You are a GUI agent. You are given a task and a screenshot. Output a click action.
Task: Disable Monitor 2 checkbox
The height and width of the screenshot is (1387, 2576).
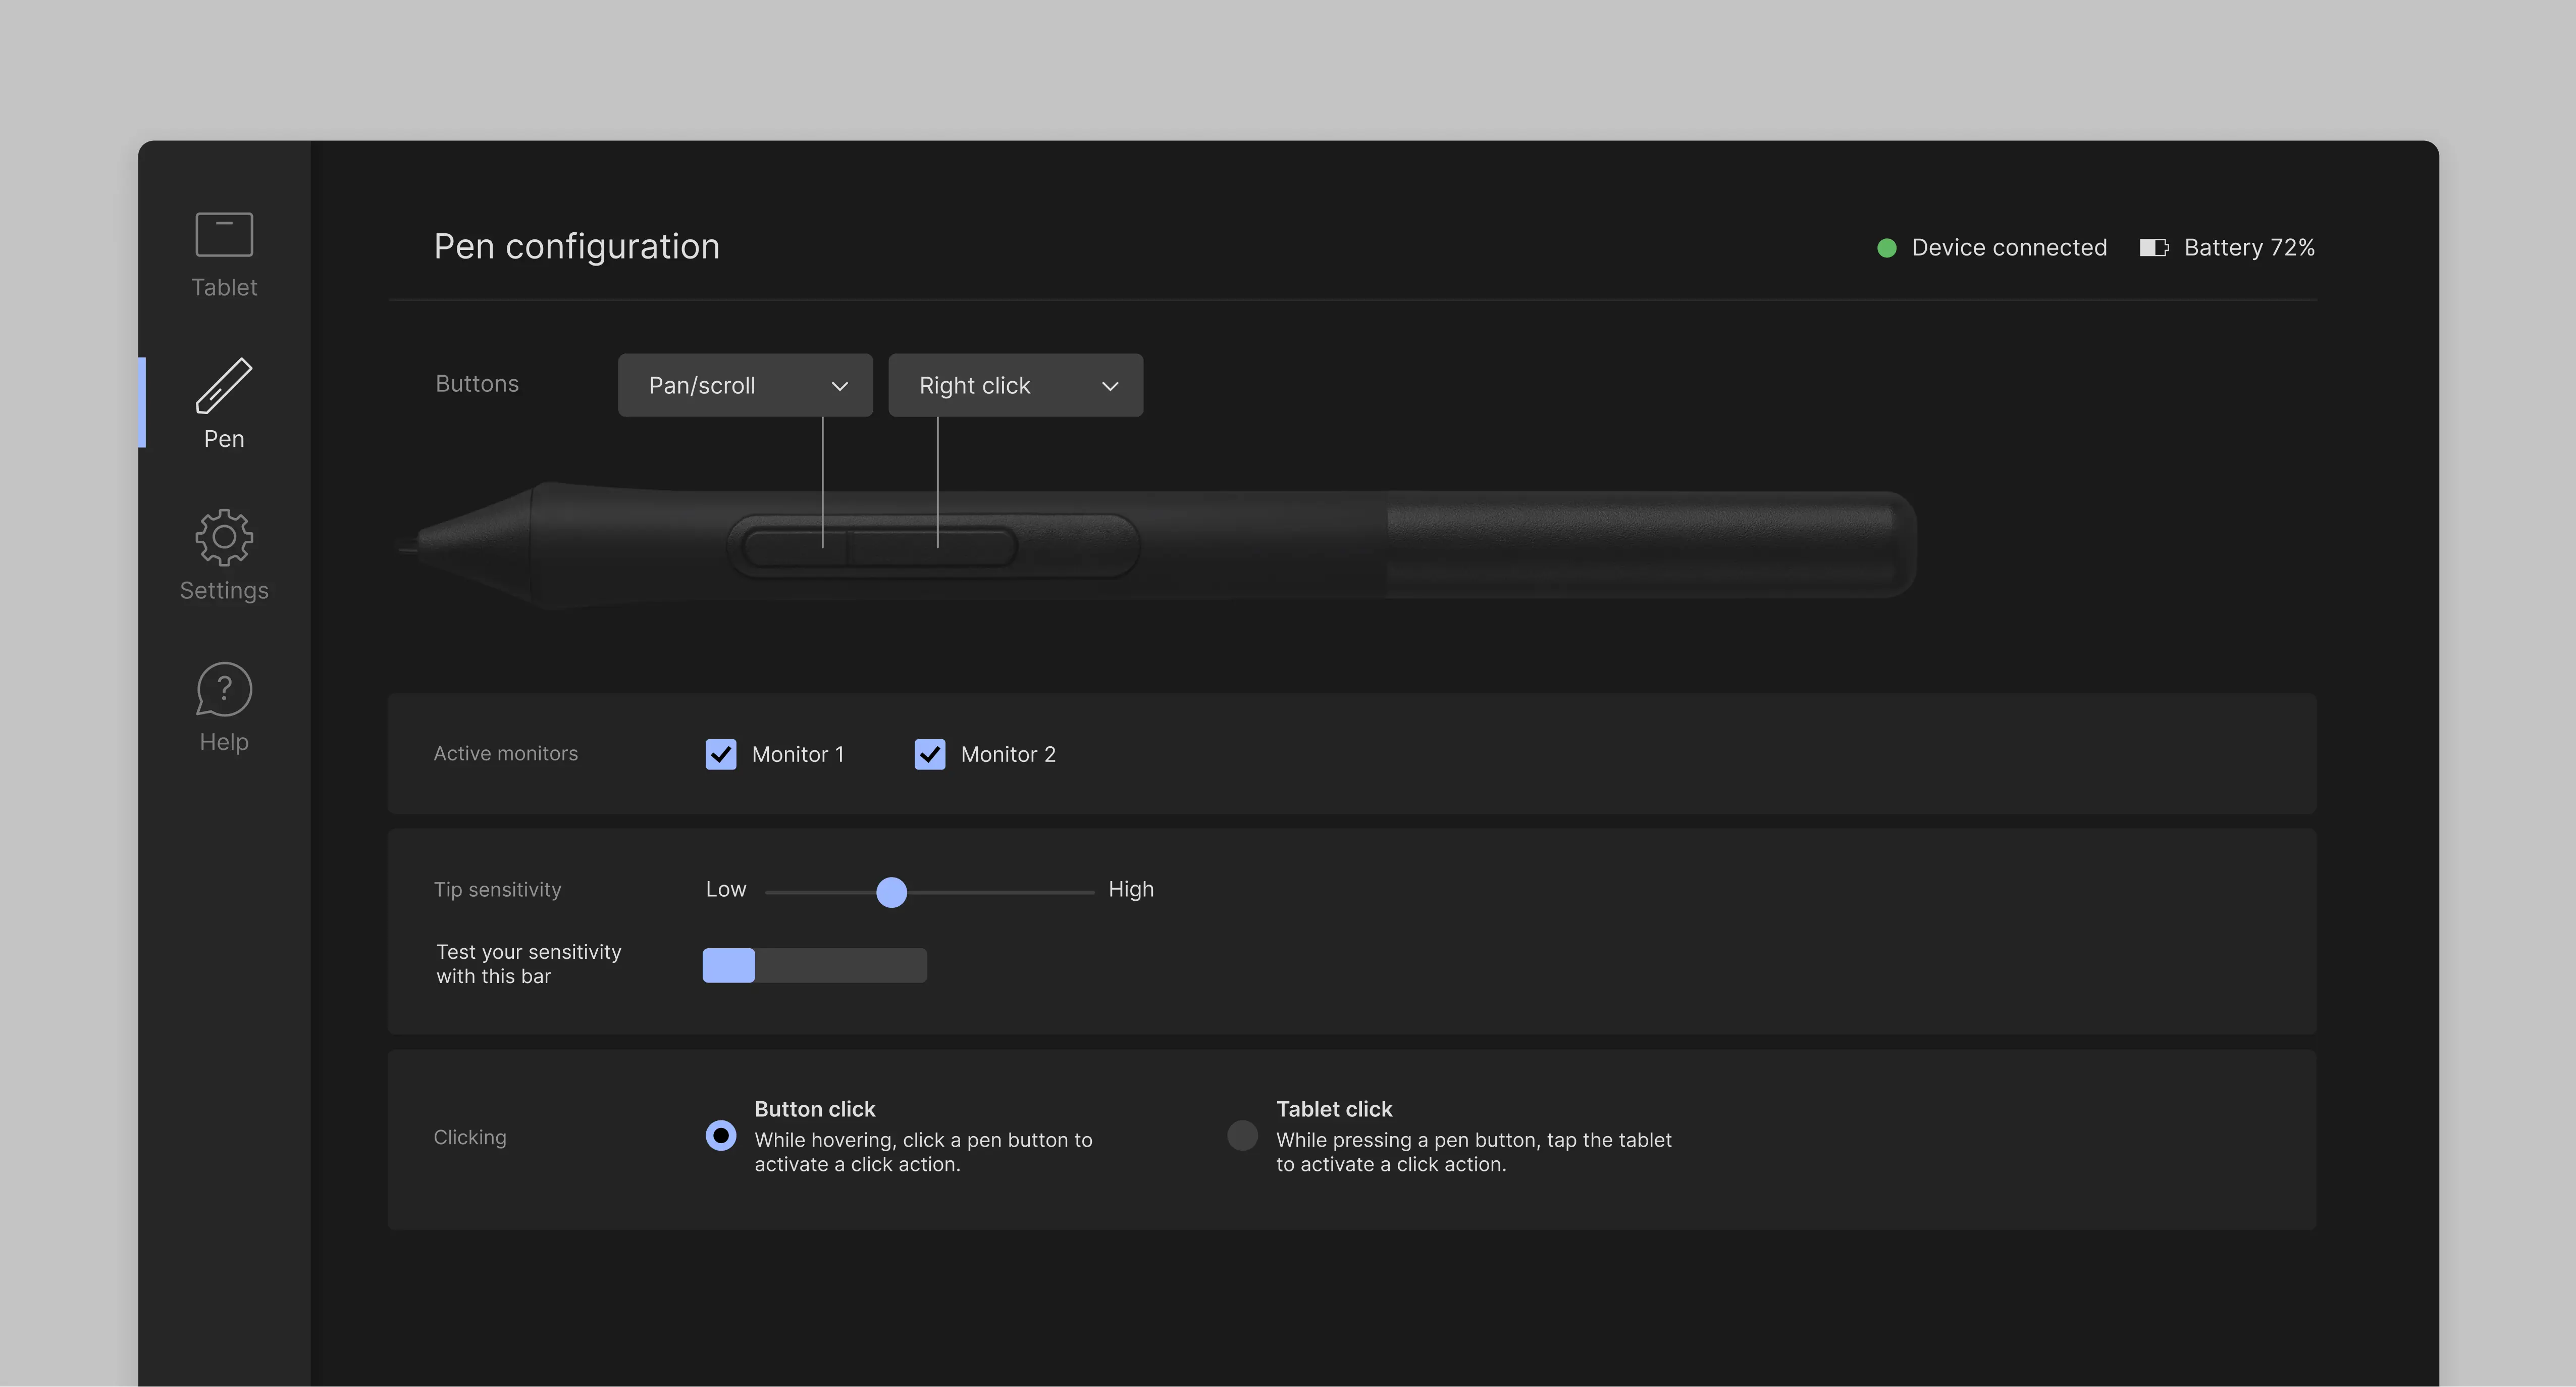929,754
